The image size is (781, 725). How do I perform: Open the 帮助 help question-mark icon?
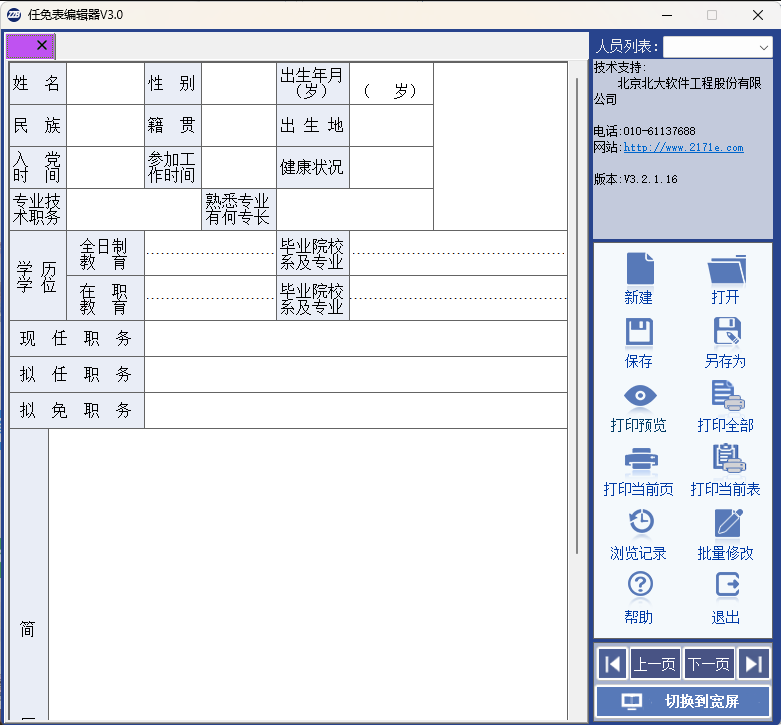pos(640,584)
